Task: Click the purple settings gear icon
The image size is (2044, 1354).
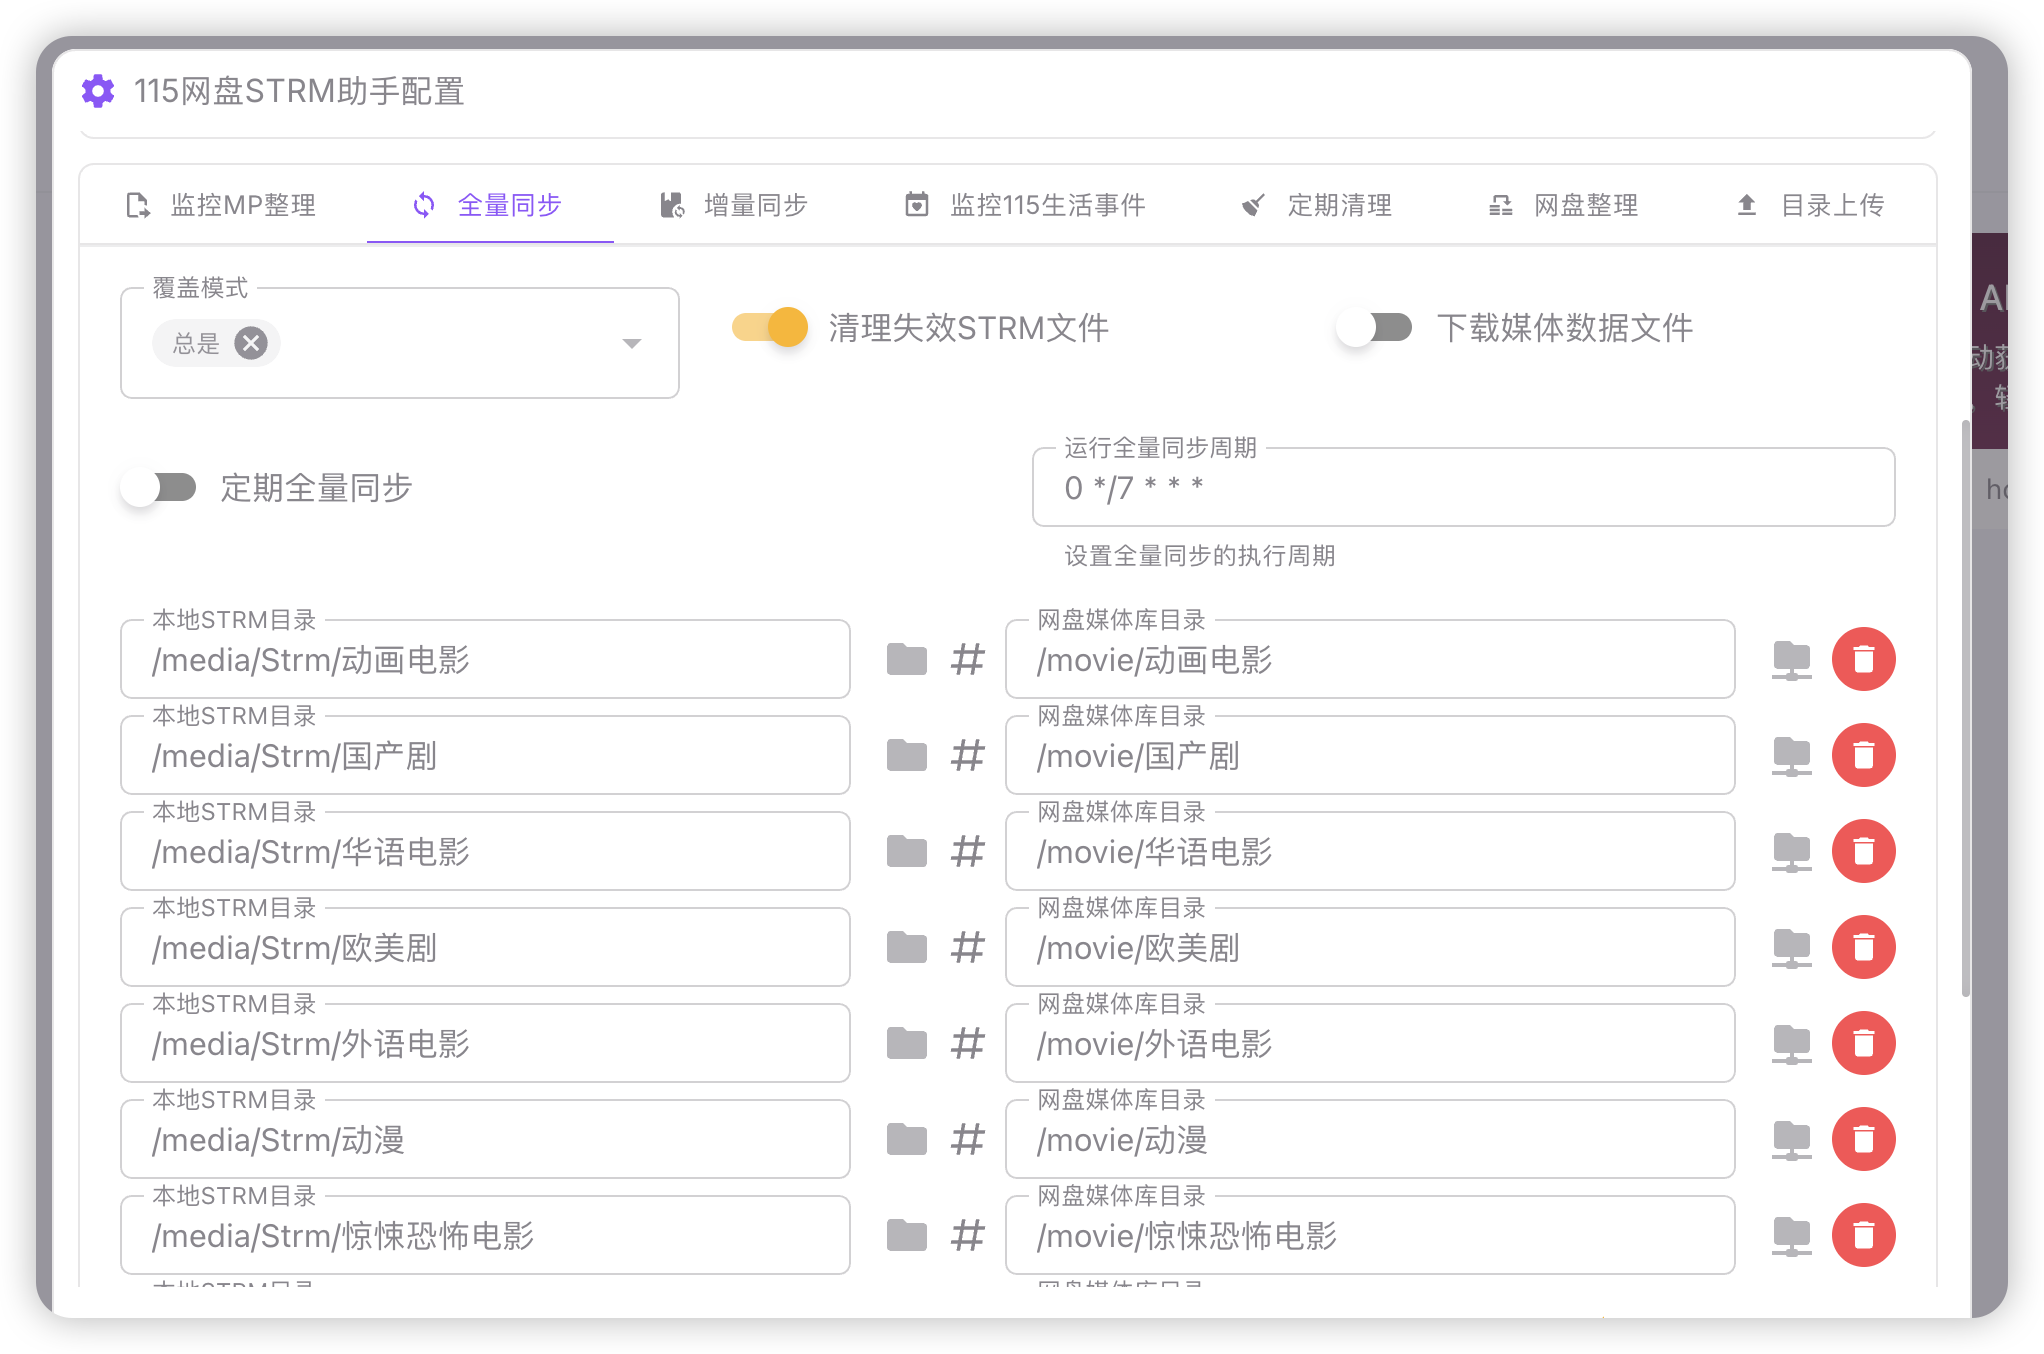Action: pos(98,91)
